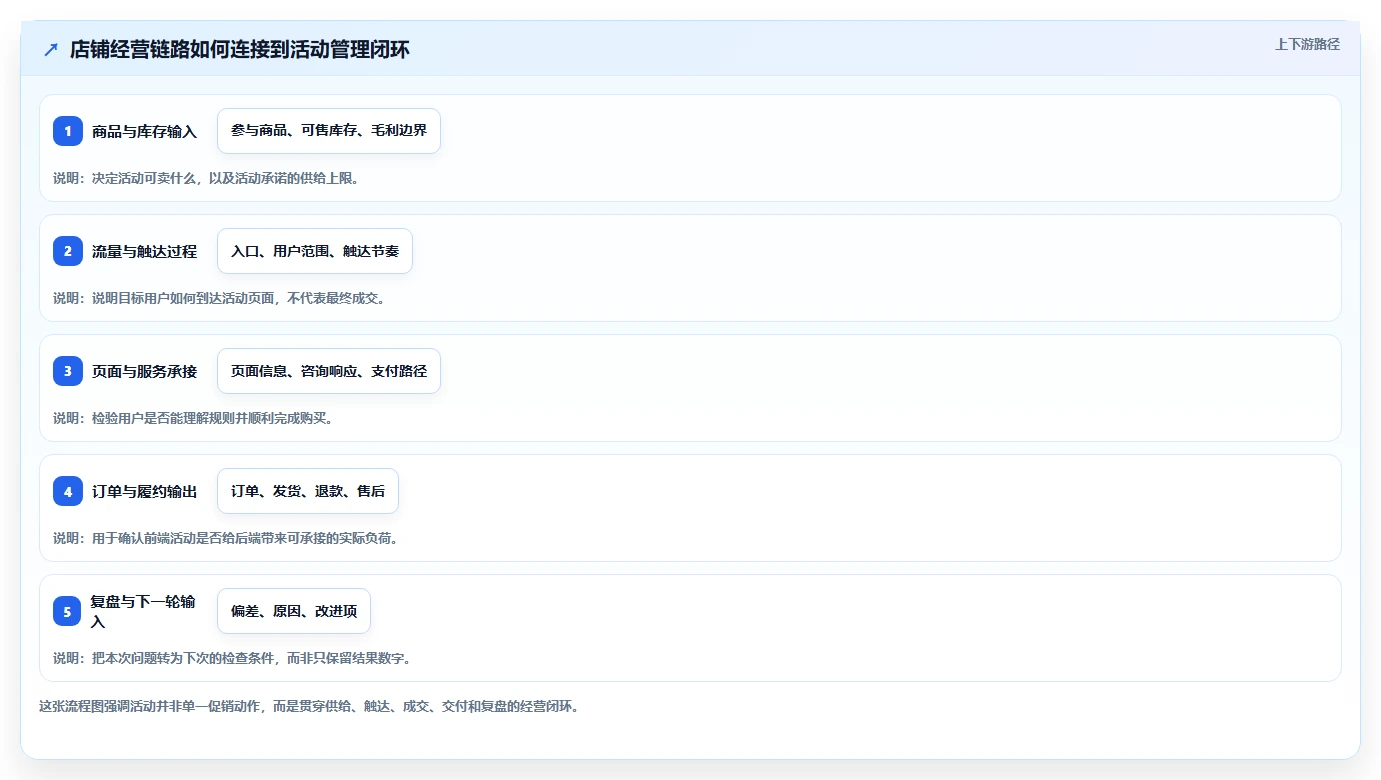Viewport: 1381px width, 780px height.
Task: Click the step label '复盘与下一轮输入'
Action: click(144, 611)
